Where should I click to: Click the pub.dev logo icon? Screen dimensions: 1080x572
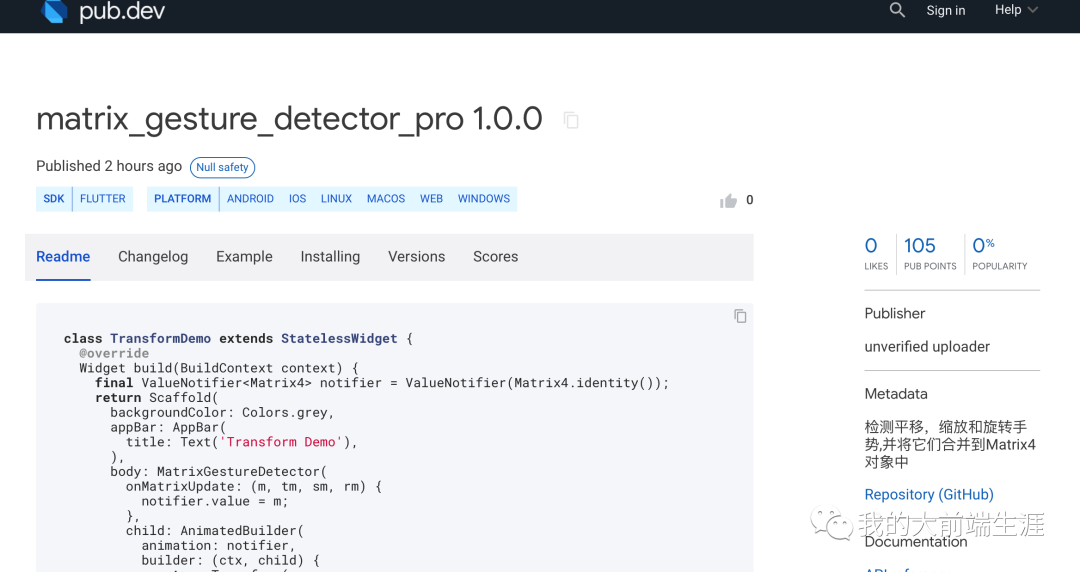[x=54, y=11]
